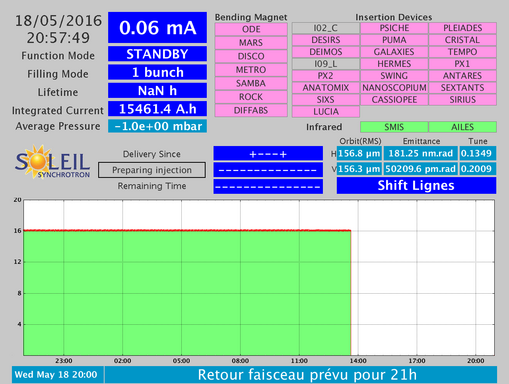This screenshot has height=384, width=509.
Task: Click the 18/05/2016 date display
Action: coord(58,21)
